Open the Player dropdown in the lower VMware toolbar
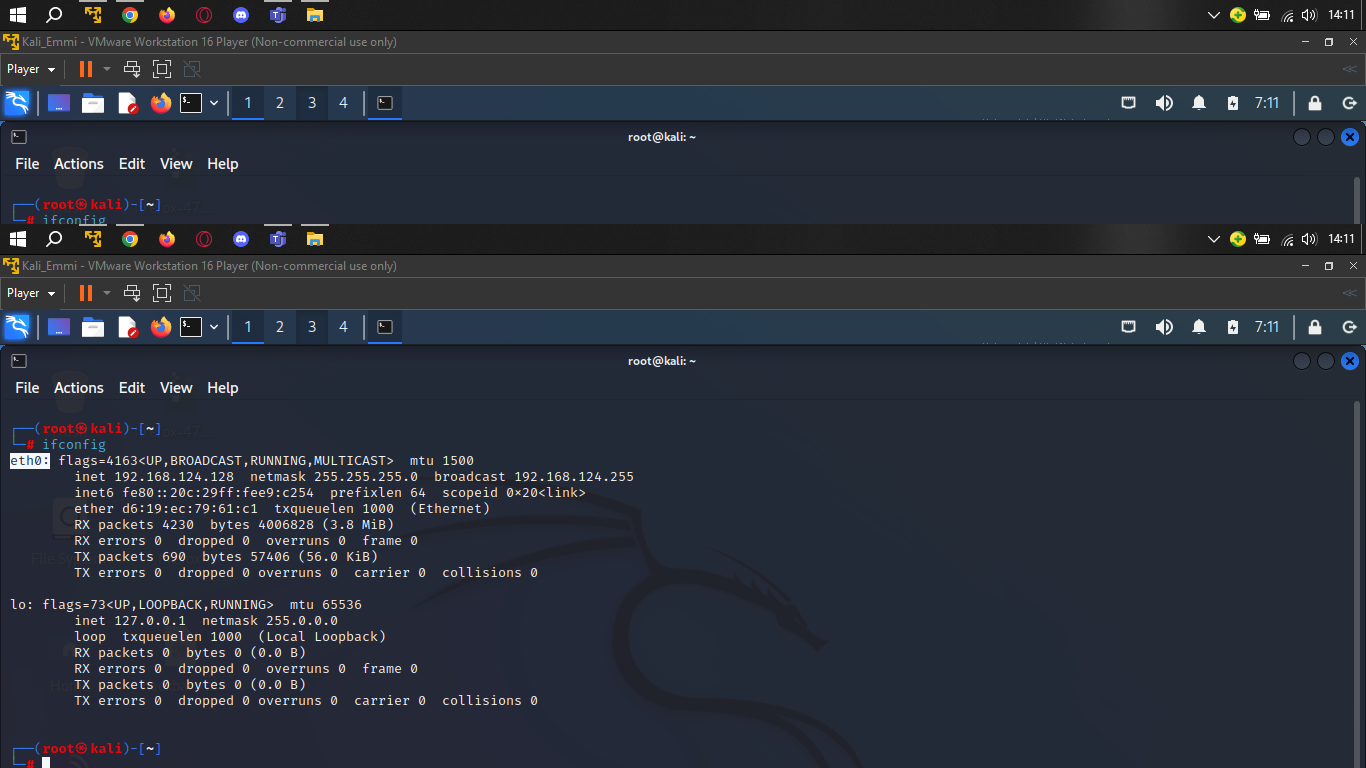 [x=31, y=293]
